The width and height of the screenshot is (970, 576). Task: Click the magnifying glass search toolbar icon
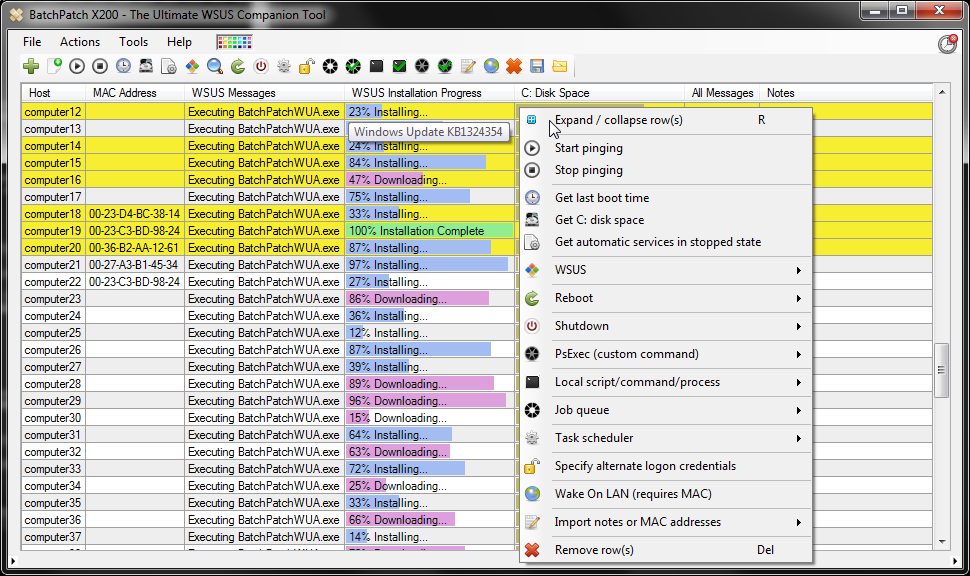[x=215, y=67]
